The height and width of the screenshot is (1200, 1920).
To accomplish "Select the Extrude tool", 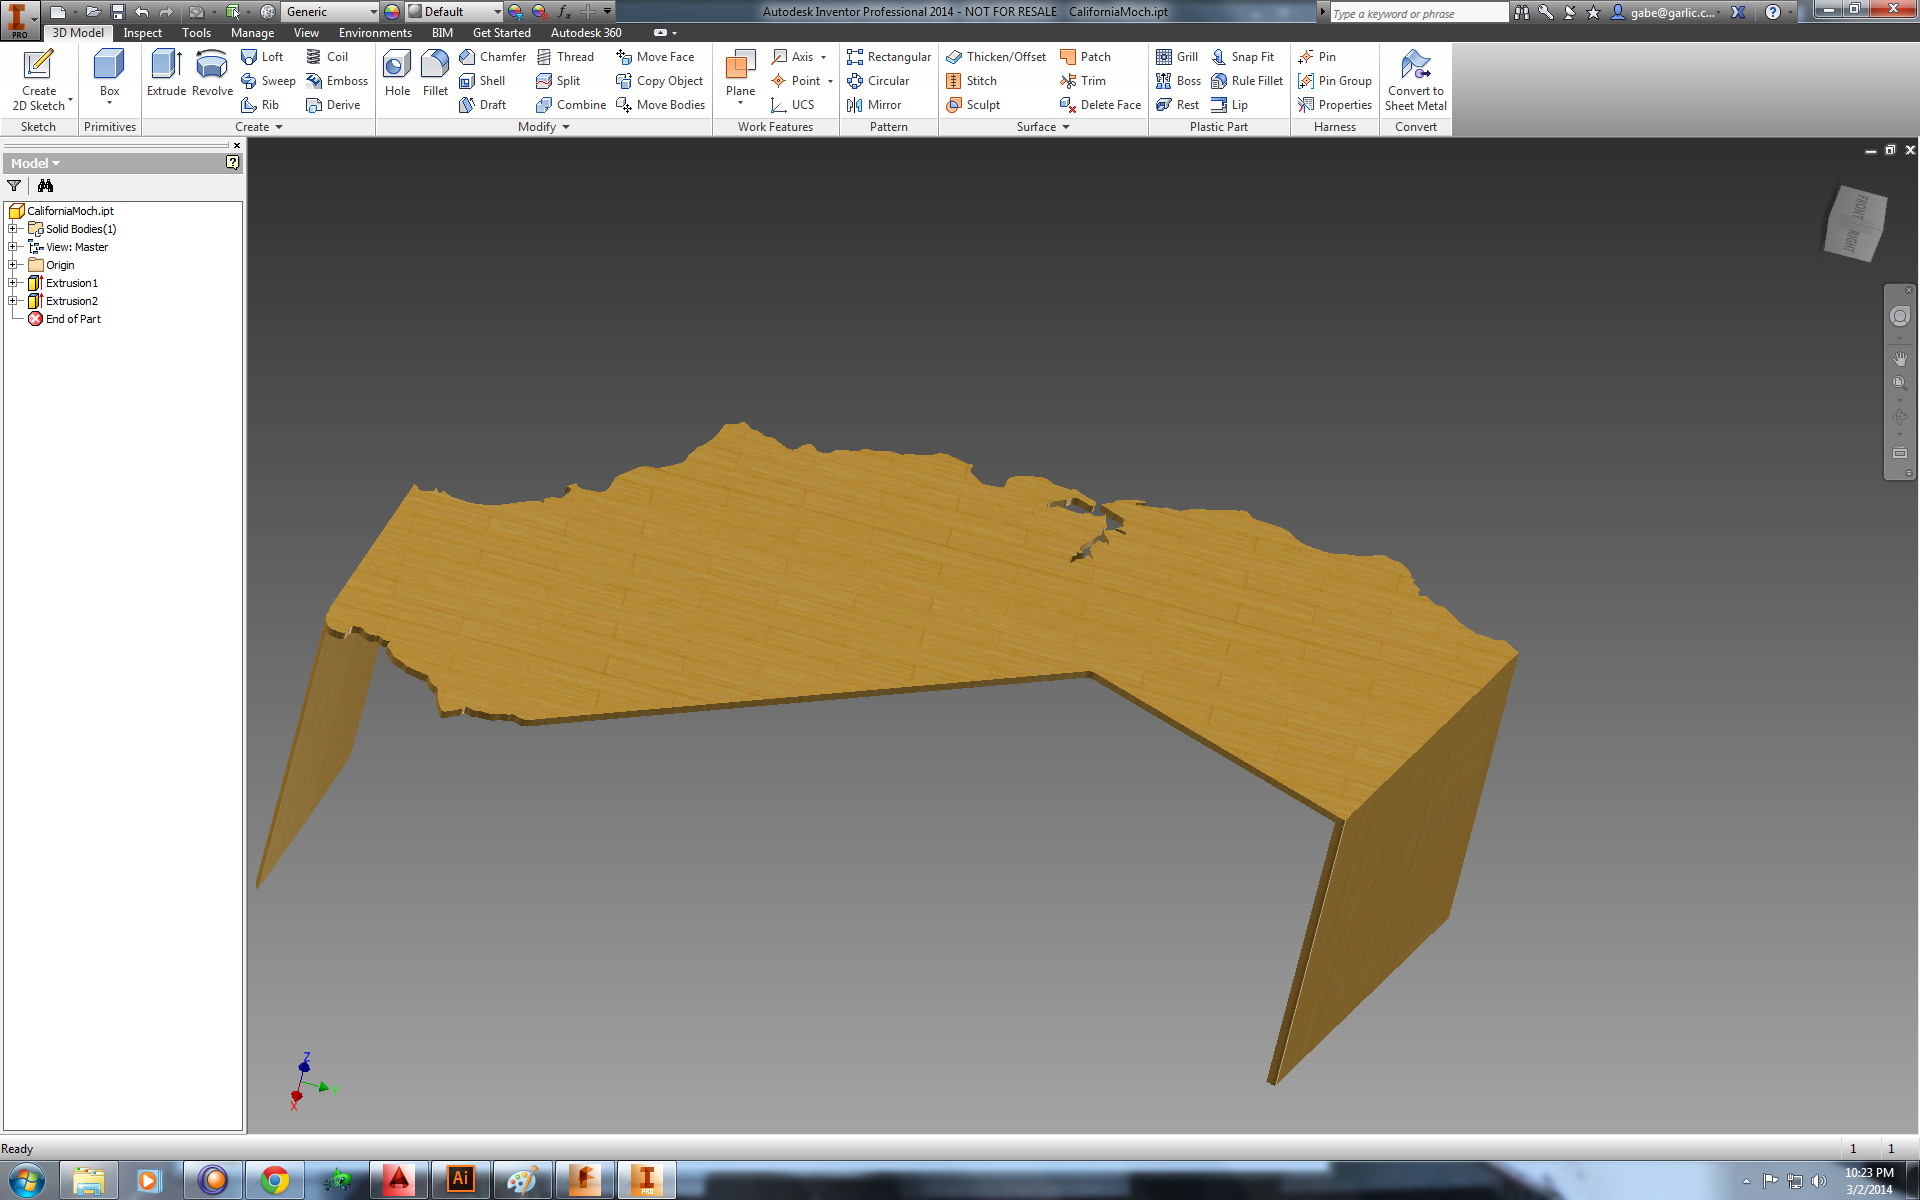I will click(x=166, y=73).
